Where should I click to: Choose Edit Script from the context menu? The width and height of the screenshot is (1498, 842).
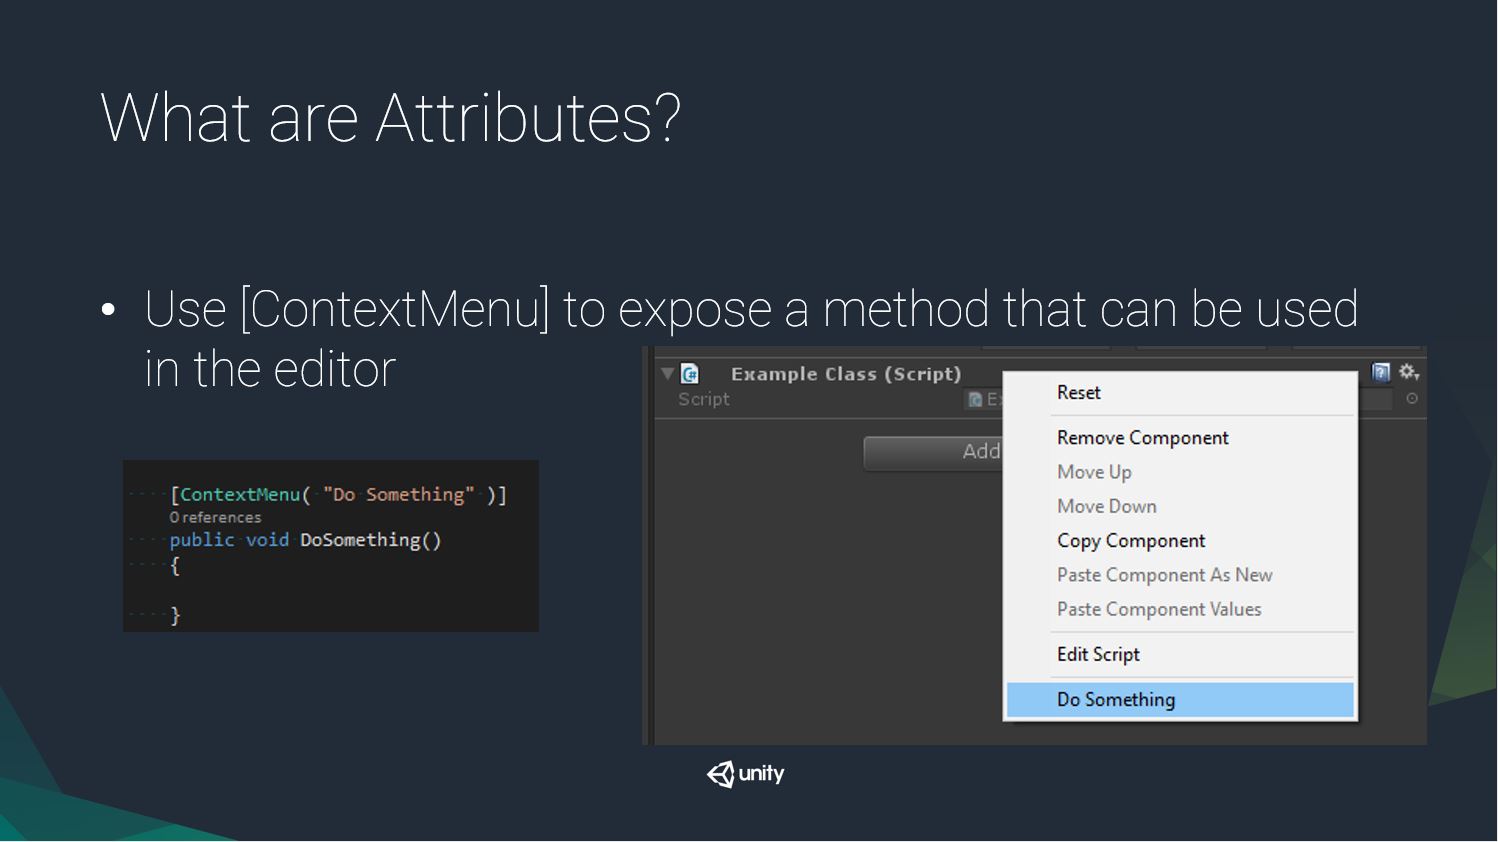pyautogui.click(x=1180, y=654)
